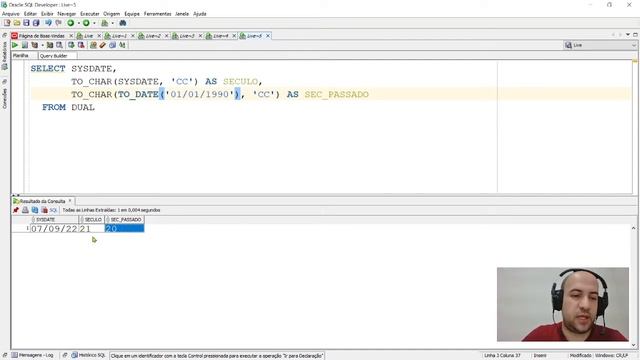Open the Live connection dropdown

pyautogui.click(x=600, y=45)
